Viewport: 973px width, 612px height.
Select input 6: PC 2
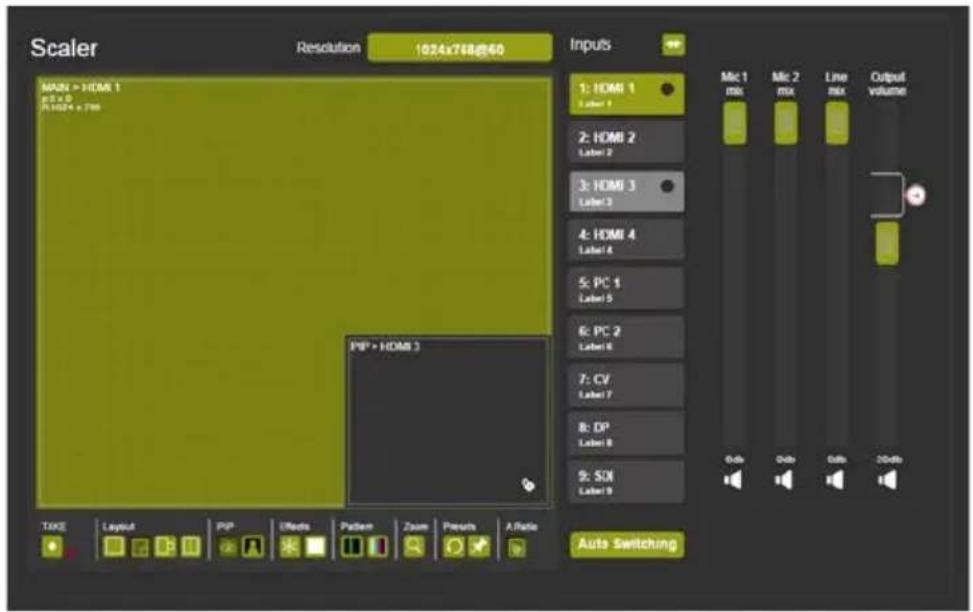(627, 337)
